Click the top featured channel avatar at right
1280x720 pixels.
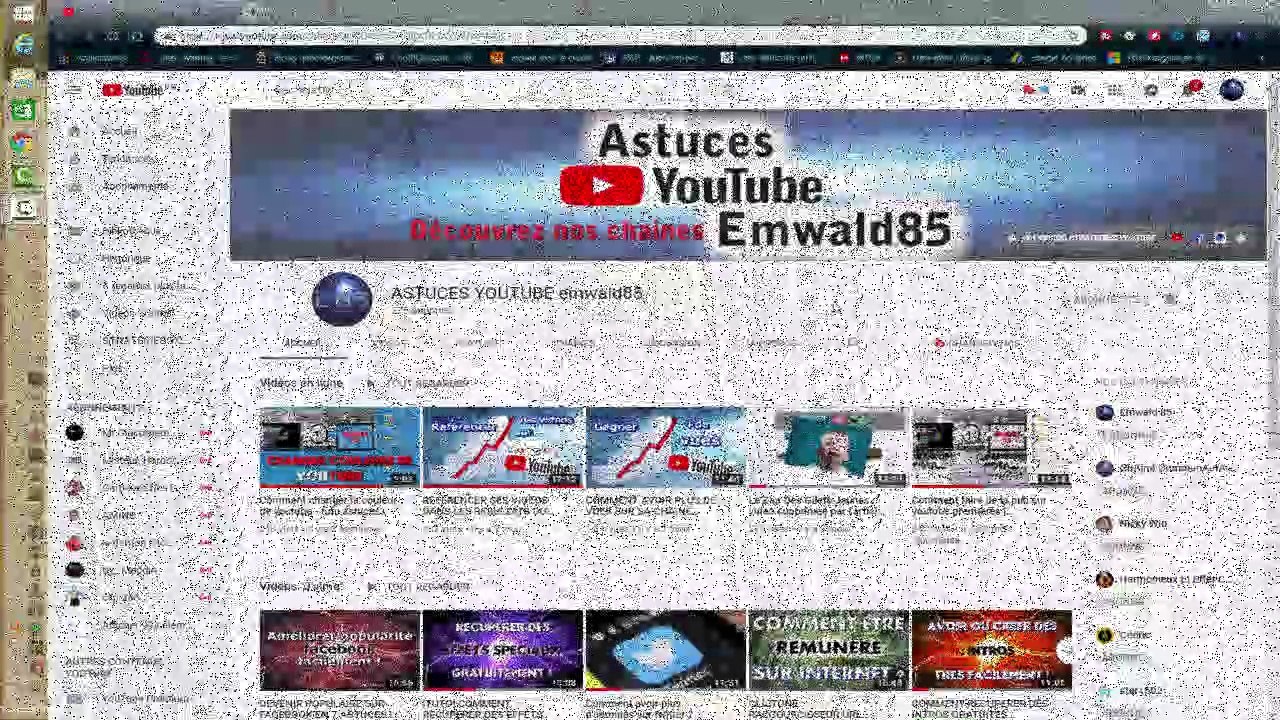pyautogui.click(x=1104, y=412)
